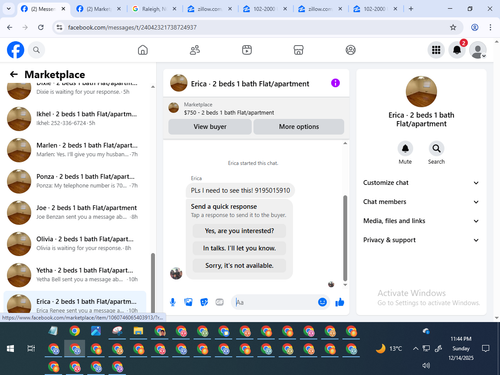Click More options button
The image size is (500, 375).
(299, 127)
